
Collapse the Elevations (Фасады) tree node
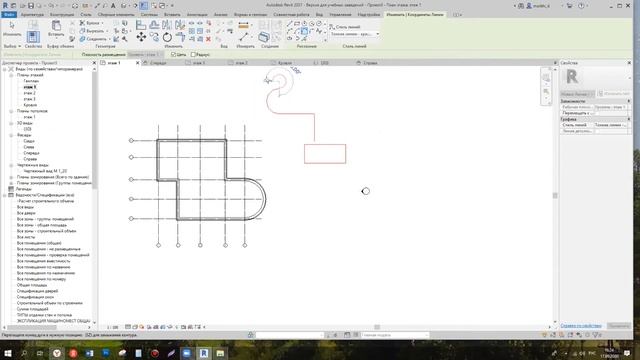(11, 135)
